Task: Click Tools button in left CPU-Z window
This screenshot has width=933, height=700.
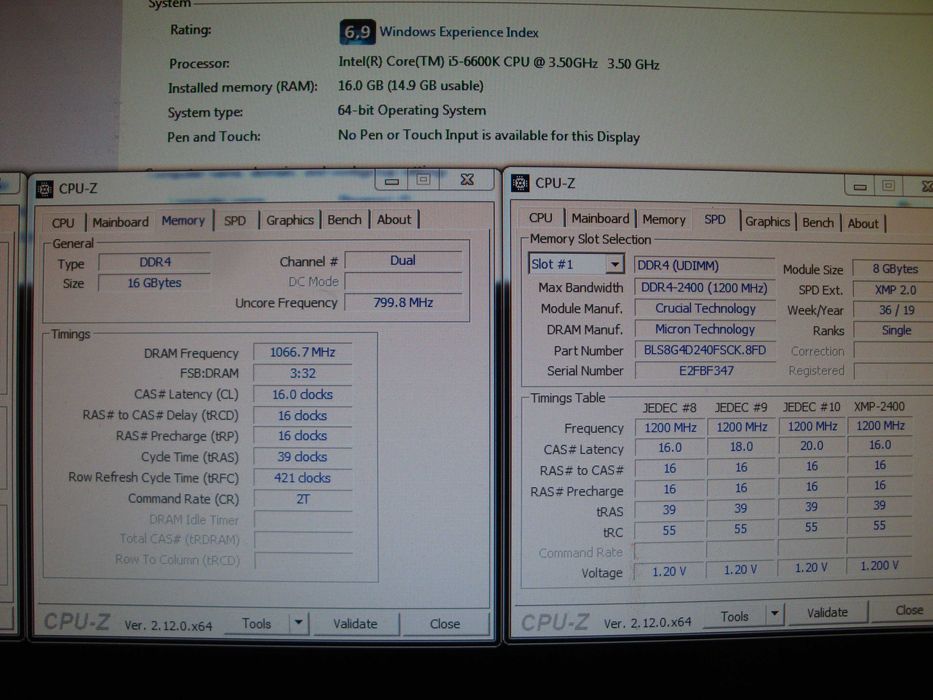Action: coord(256,623)
